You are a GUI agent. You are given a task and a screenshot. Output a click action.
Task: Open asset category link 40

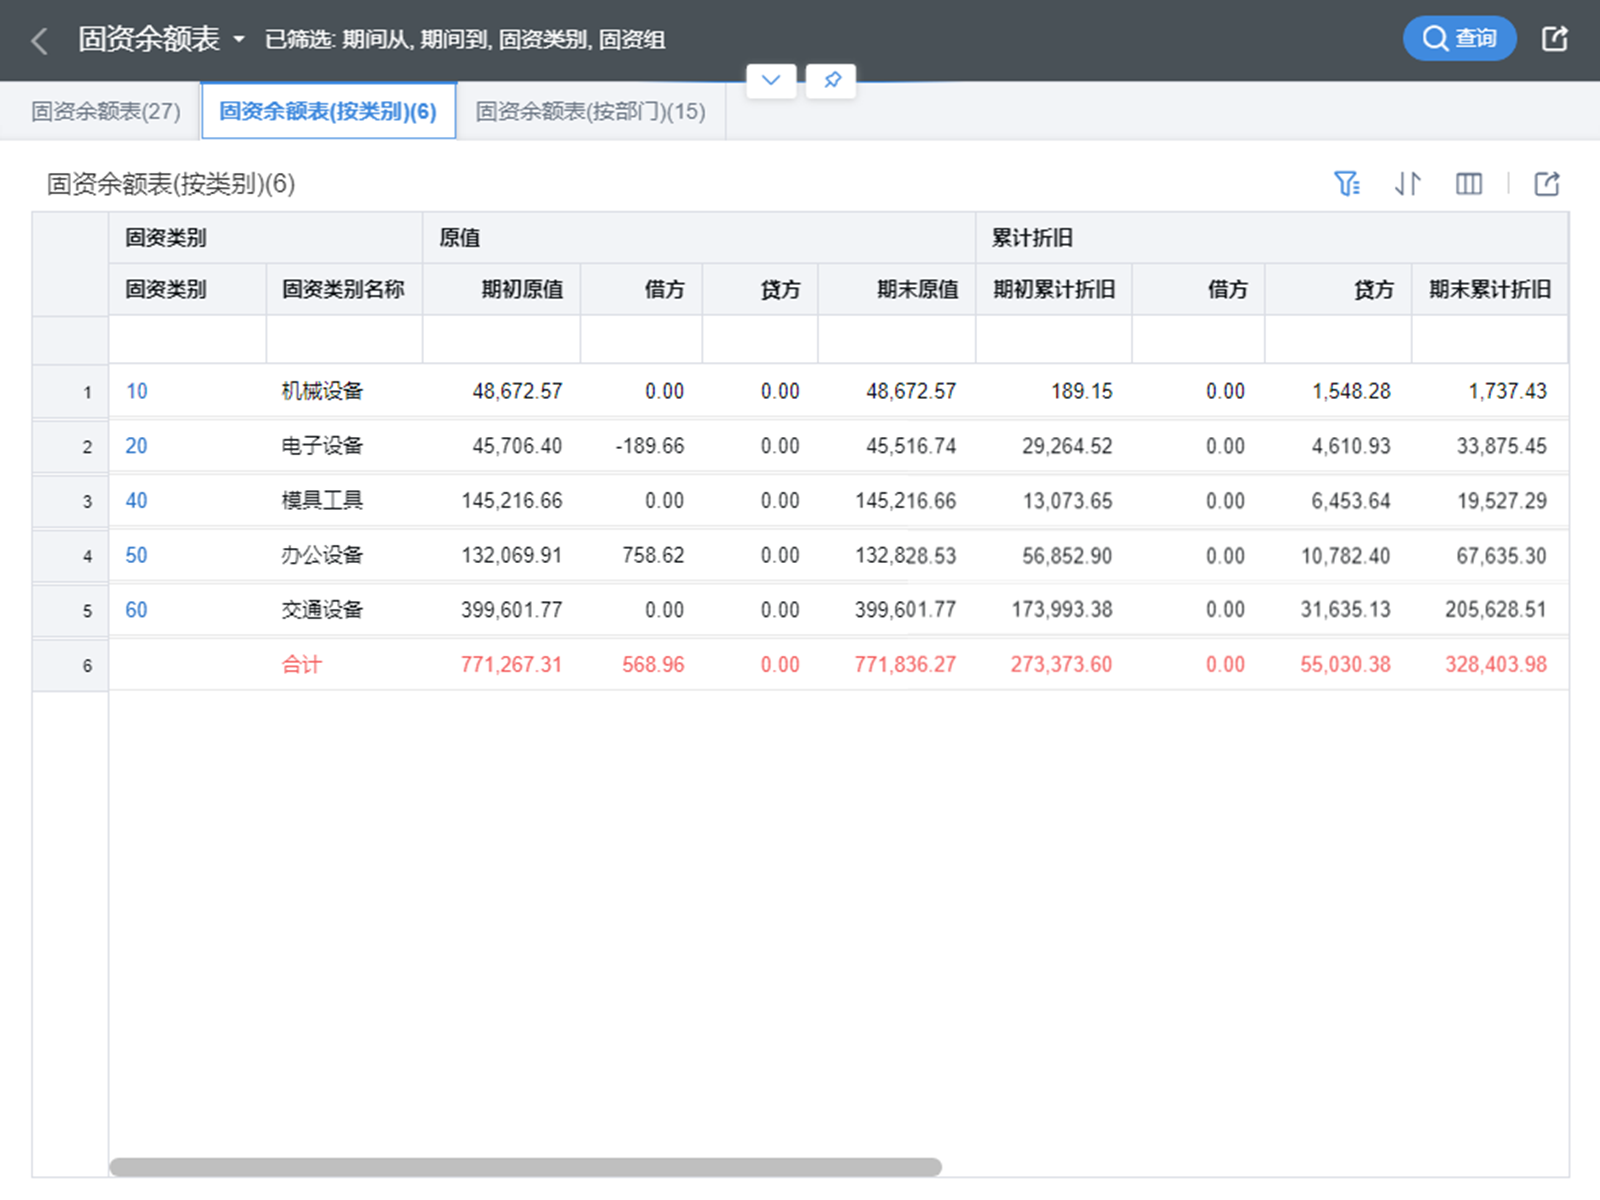pyautogui.click(x=137, y=500)
